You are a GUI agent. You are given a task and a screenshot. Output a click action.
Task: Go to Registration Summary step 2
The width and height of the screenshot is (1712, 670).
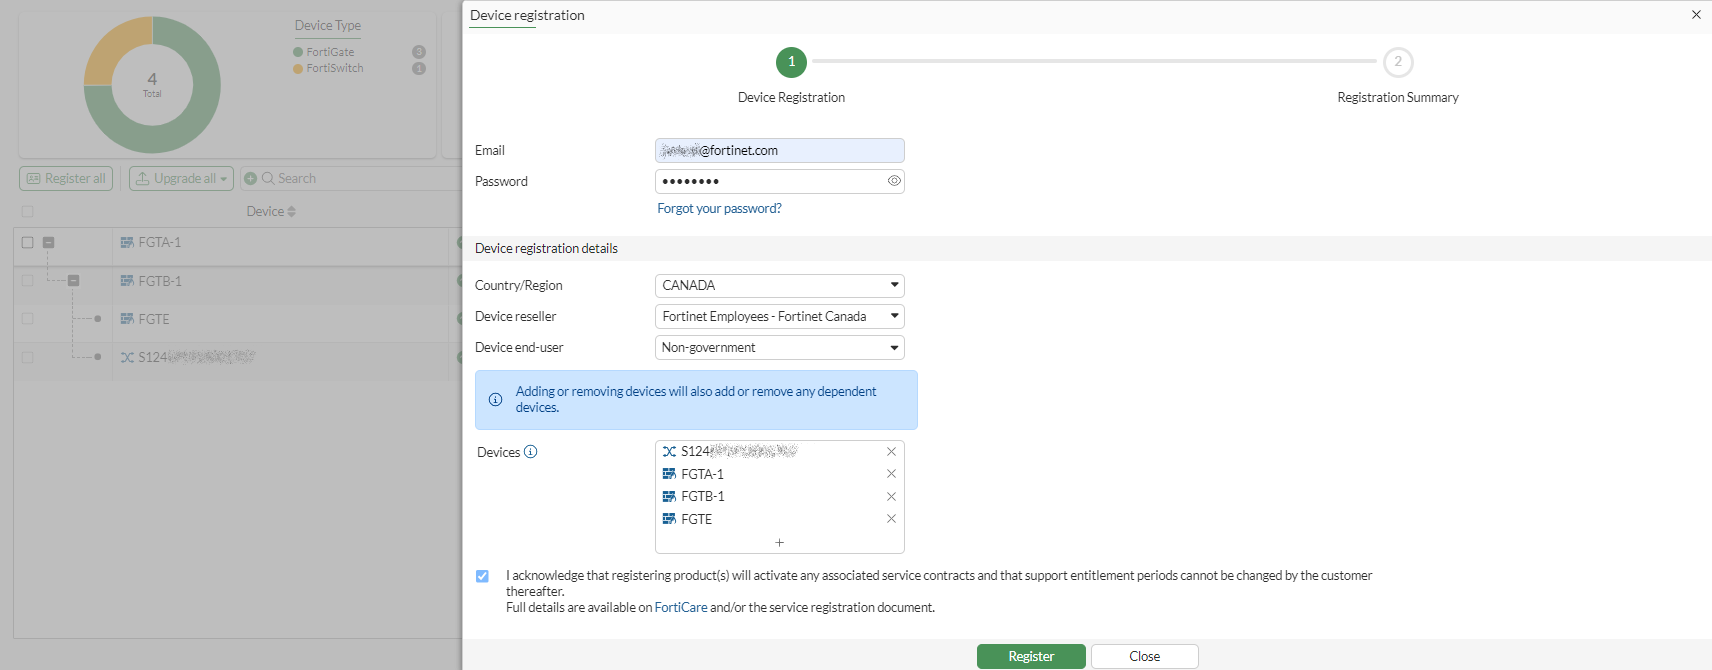(1397, 62)
